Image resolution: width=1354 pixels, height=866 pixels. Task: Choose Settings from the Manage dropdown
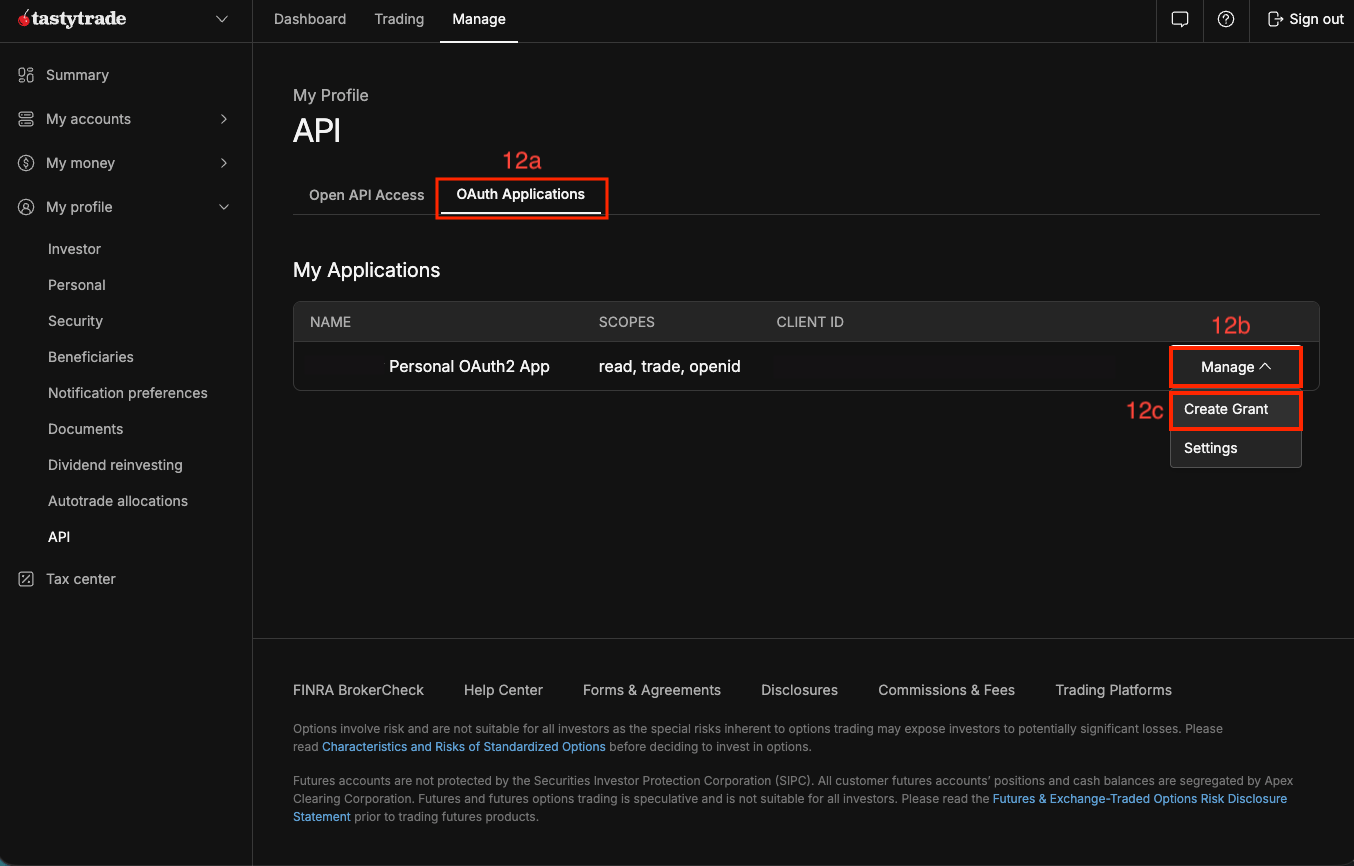point(1236,448)
